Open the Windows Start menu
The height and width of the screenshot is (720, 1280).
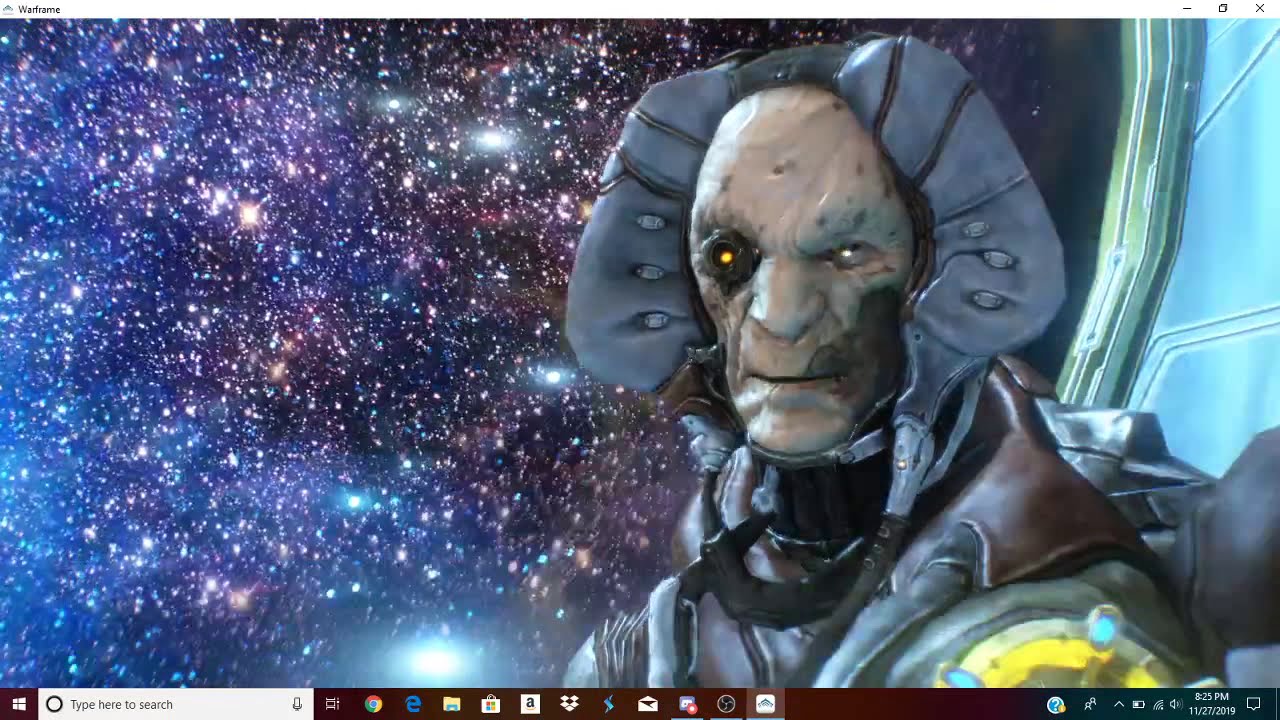[19, 704]
